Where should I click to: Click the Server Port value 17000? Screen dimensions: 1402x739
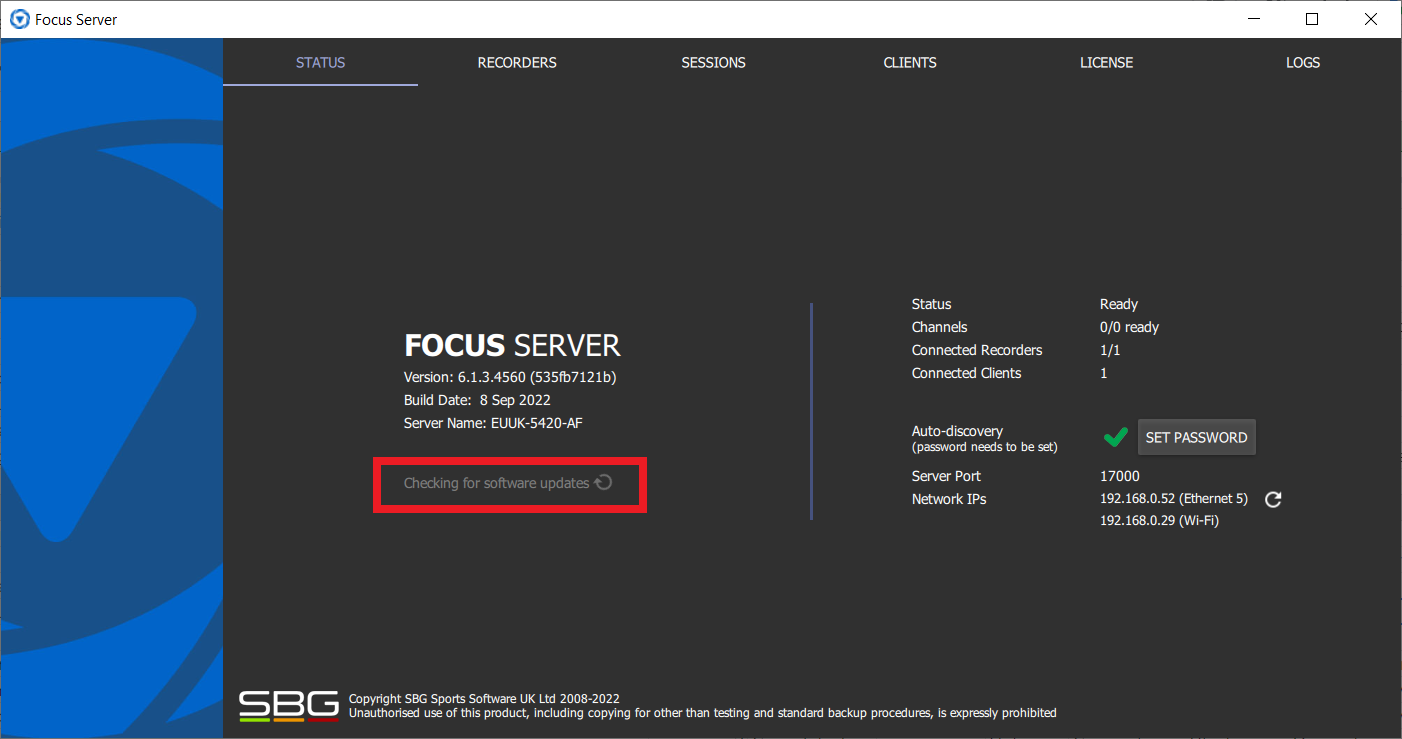click(x=1120, y=476)
